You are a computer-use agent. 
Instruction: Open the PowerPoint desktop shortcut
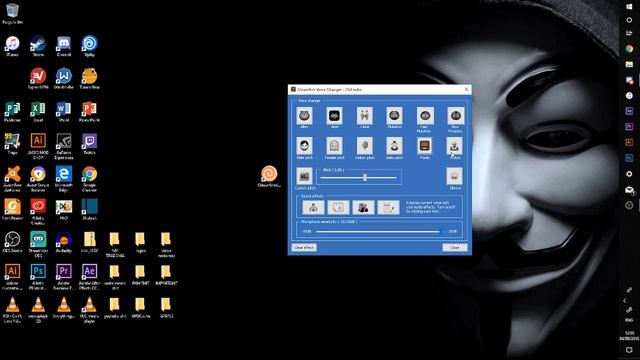pos(89,111)
